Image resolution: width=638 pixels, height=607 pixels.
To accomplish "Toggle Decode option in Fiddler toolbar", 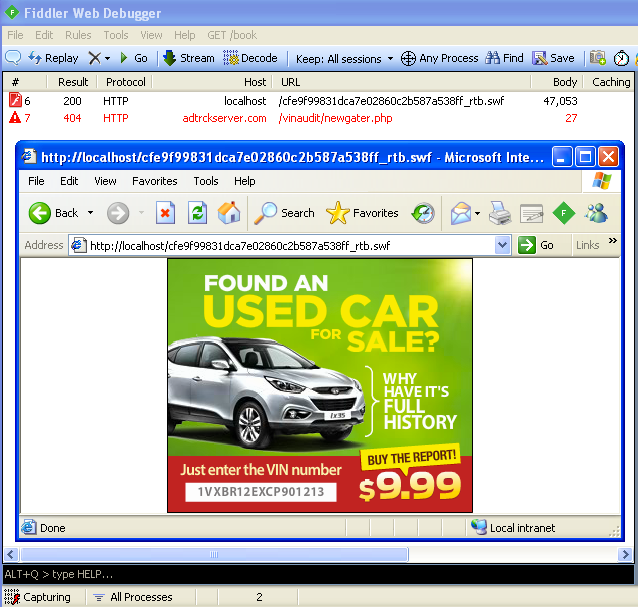I will (x=250, y=58).
